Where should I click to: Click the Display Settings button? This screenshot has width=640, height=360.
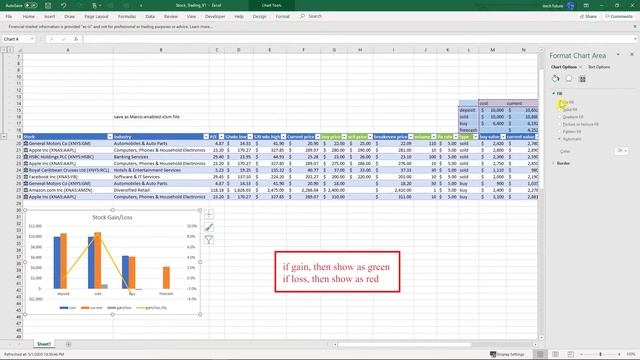[x=507, y=354]
